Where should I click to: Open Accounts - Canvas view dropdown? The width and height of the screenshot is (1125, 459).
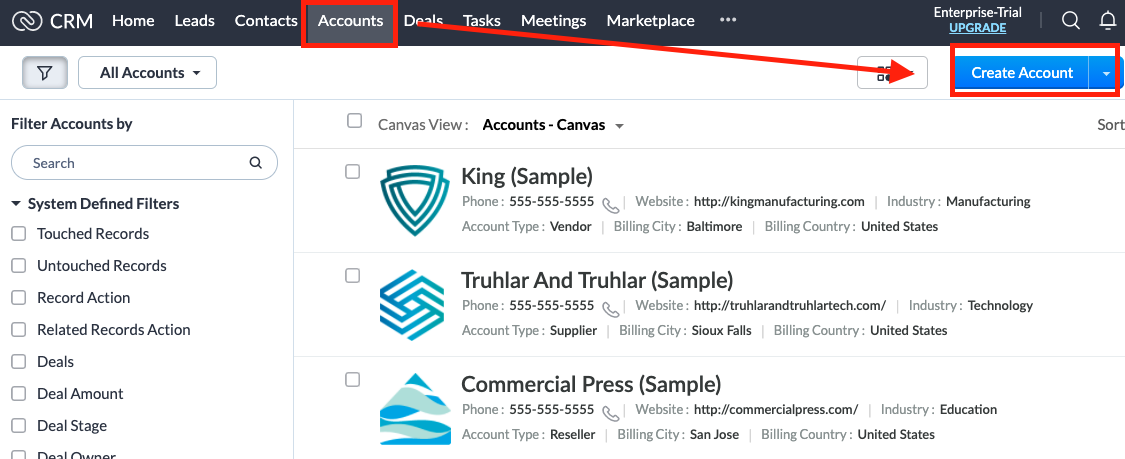pos(552,125)
